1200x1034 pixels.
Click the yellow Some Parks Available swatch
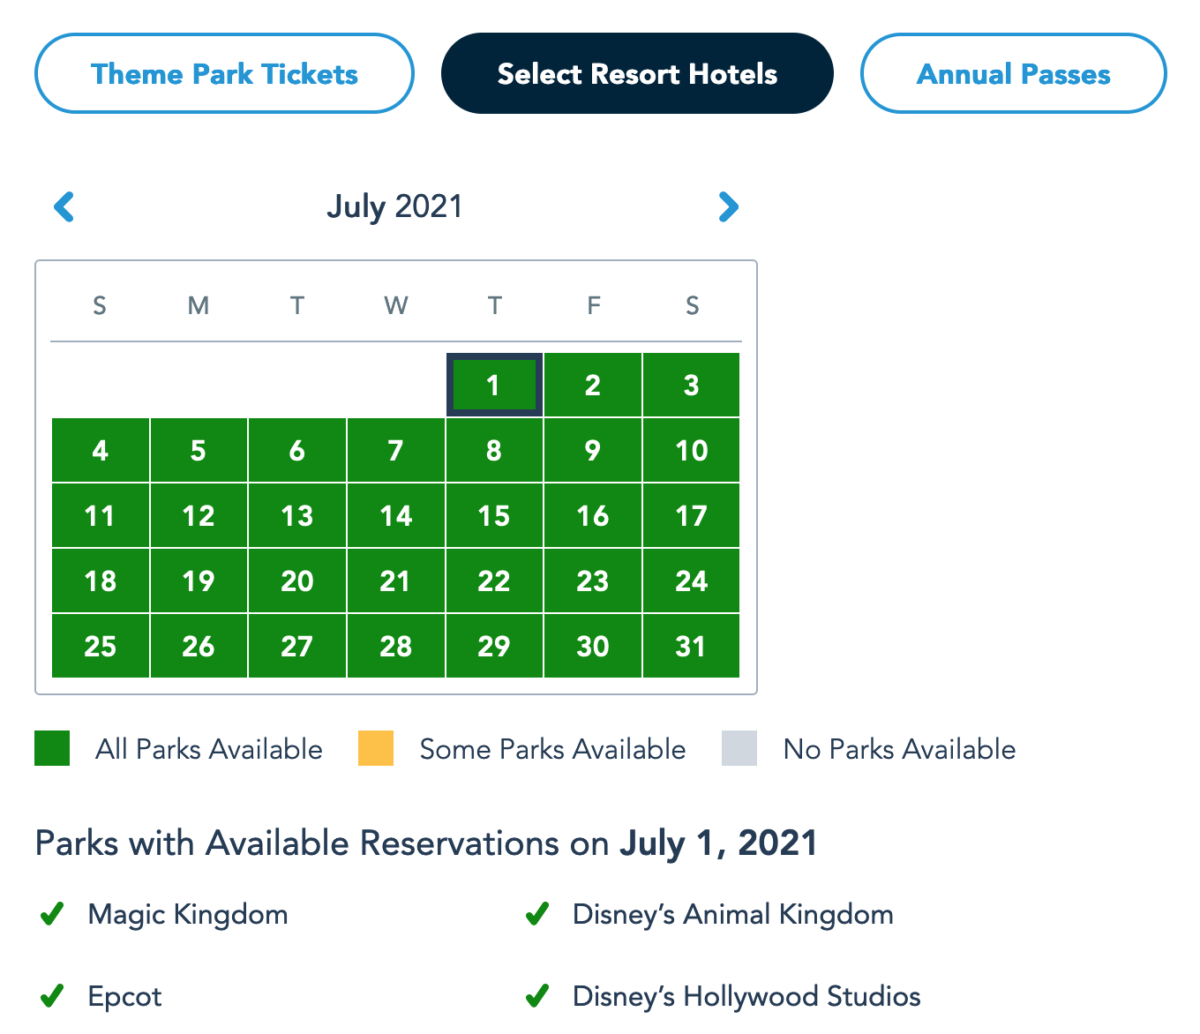pos(376,748)
